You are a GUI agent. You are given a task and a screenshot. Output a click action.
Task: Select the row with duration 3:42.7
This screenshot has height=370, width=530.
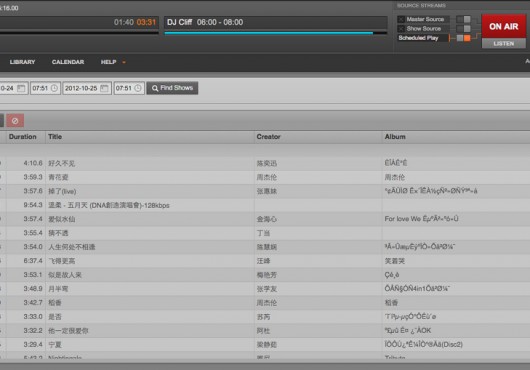(265, 303)
